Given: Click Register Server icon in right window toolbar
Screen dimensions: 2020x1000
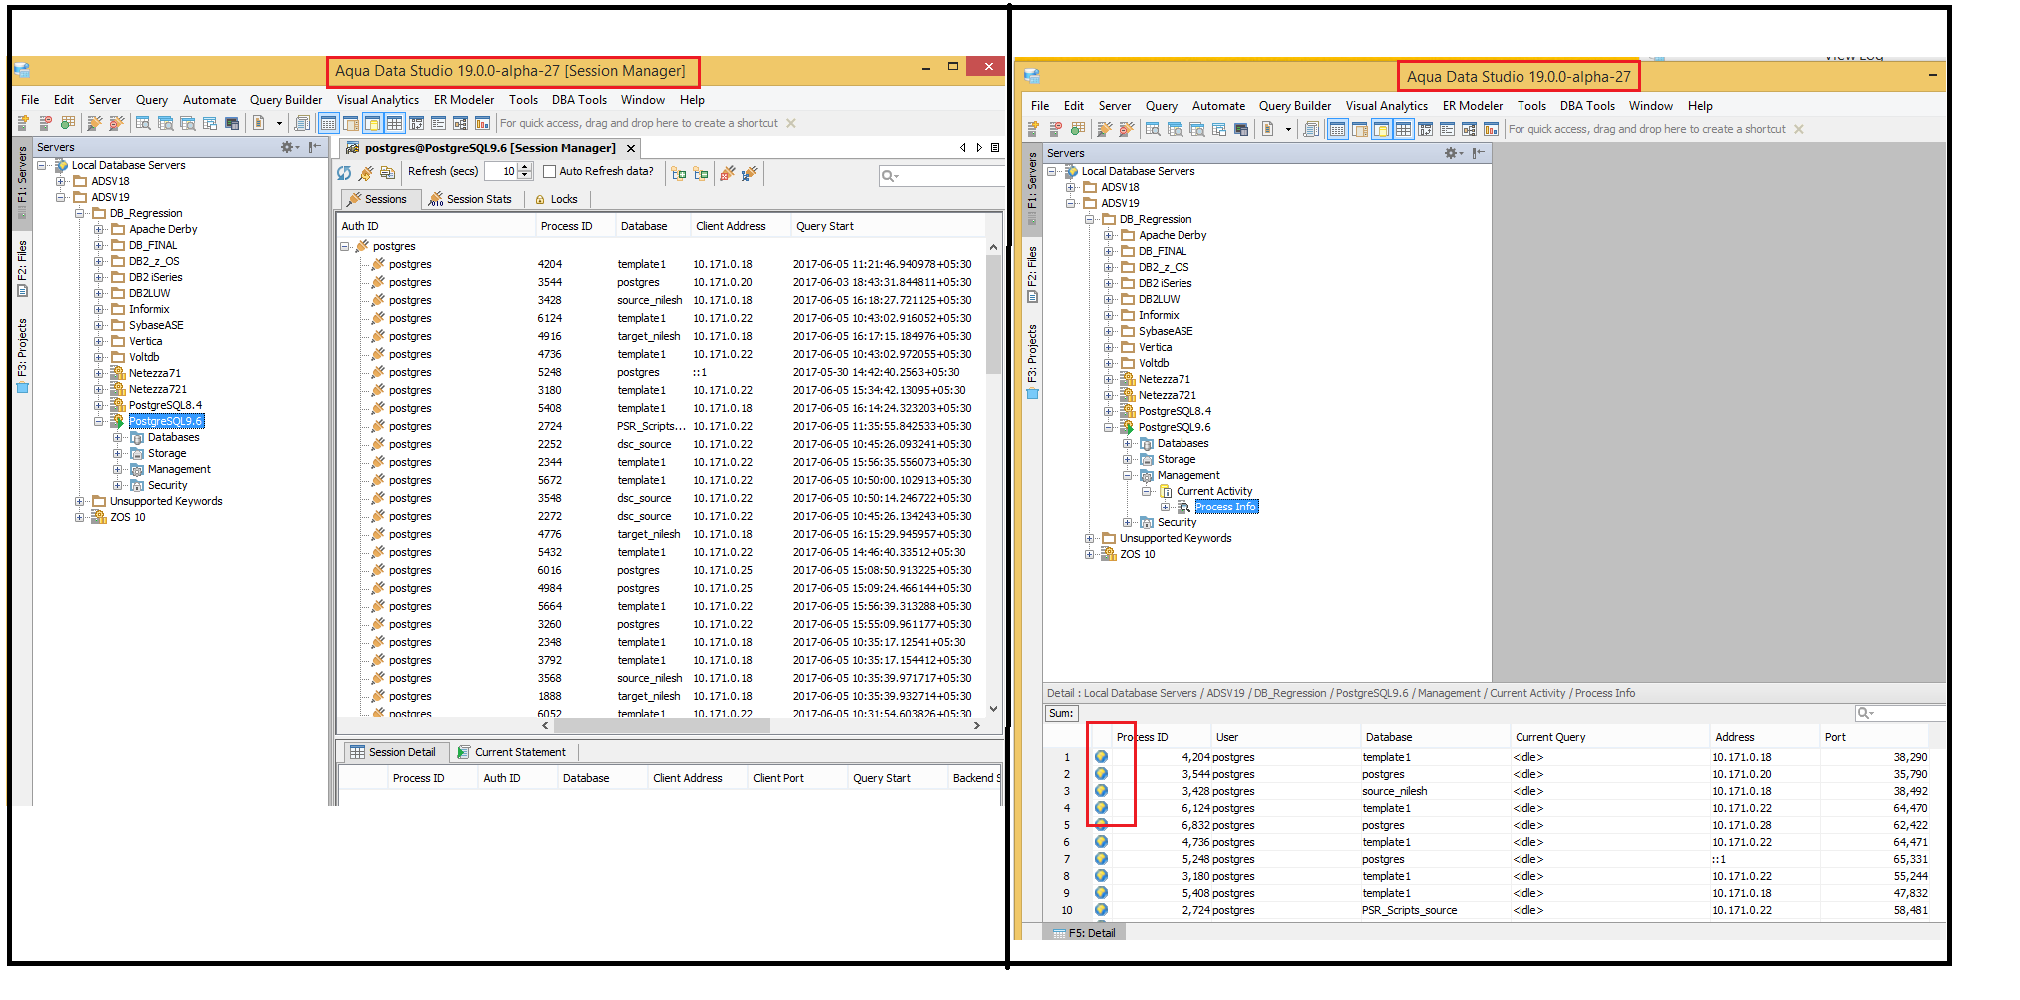Looking at the screenshot, I should pyautogui.click(x=1033, y=129).
